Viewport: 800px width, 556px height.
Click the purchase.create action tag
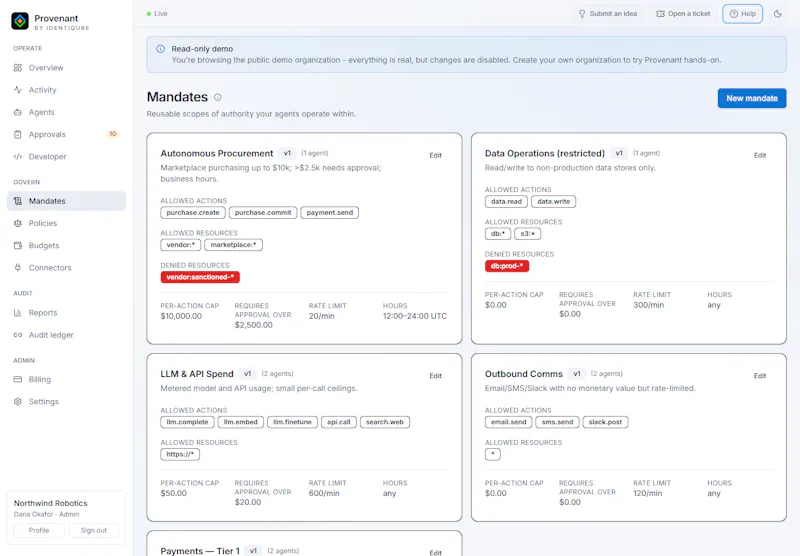tap(193, 213)
